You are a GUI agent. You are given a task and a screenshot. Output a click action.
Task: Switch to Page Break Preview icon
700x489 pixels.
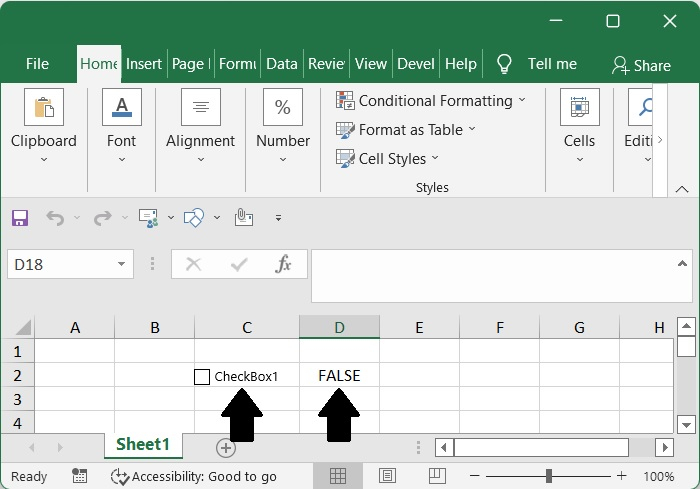[x=436, y=476]
